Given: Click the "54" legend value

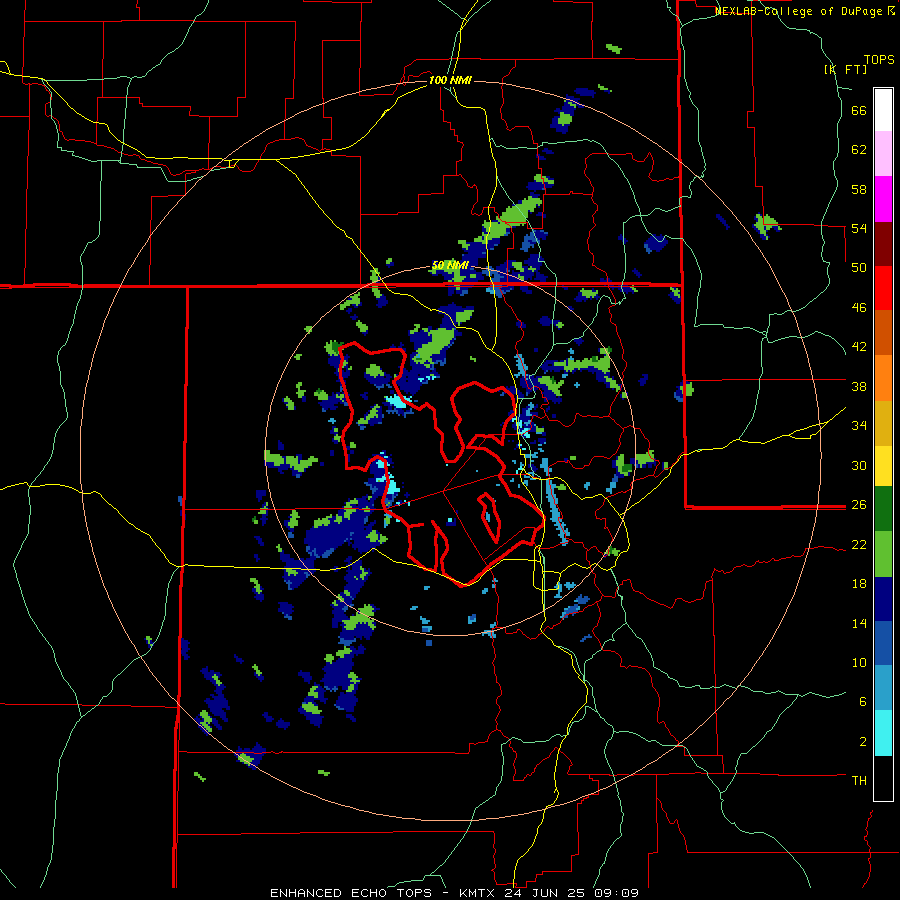Looking at the screenshot, I should 859,228.
